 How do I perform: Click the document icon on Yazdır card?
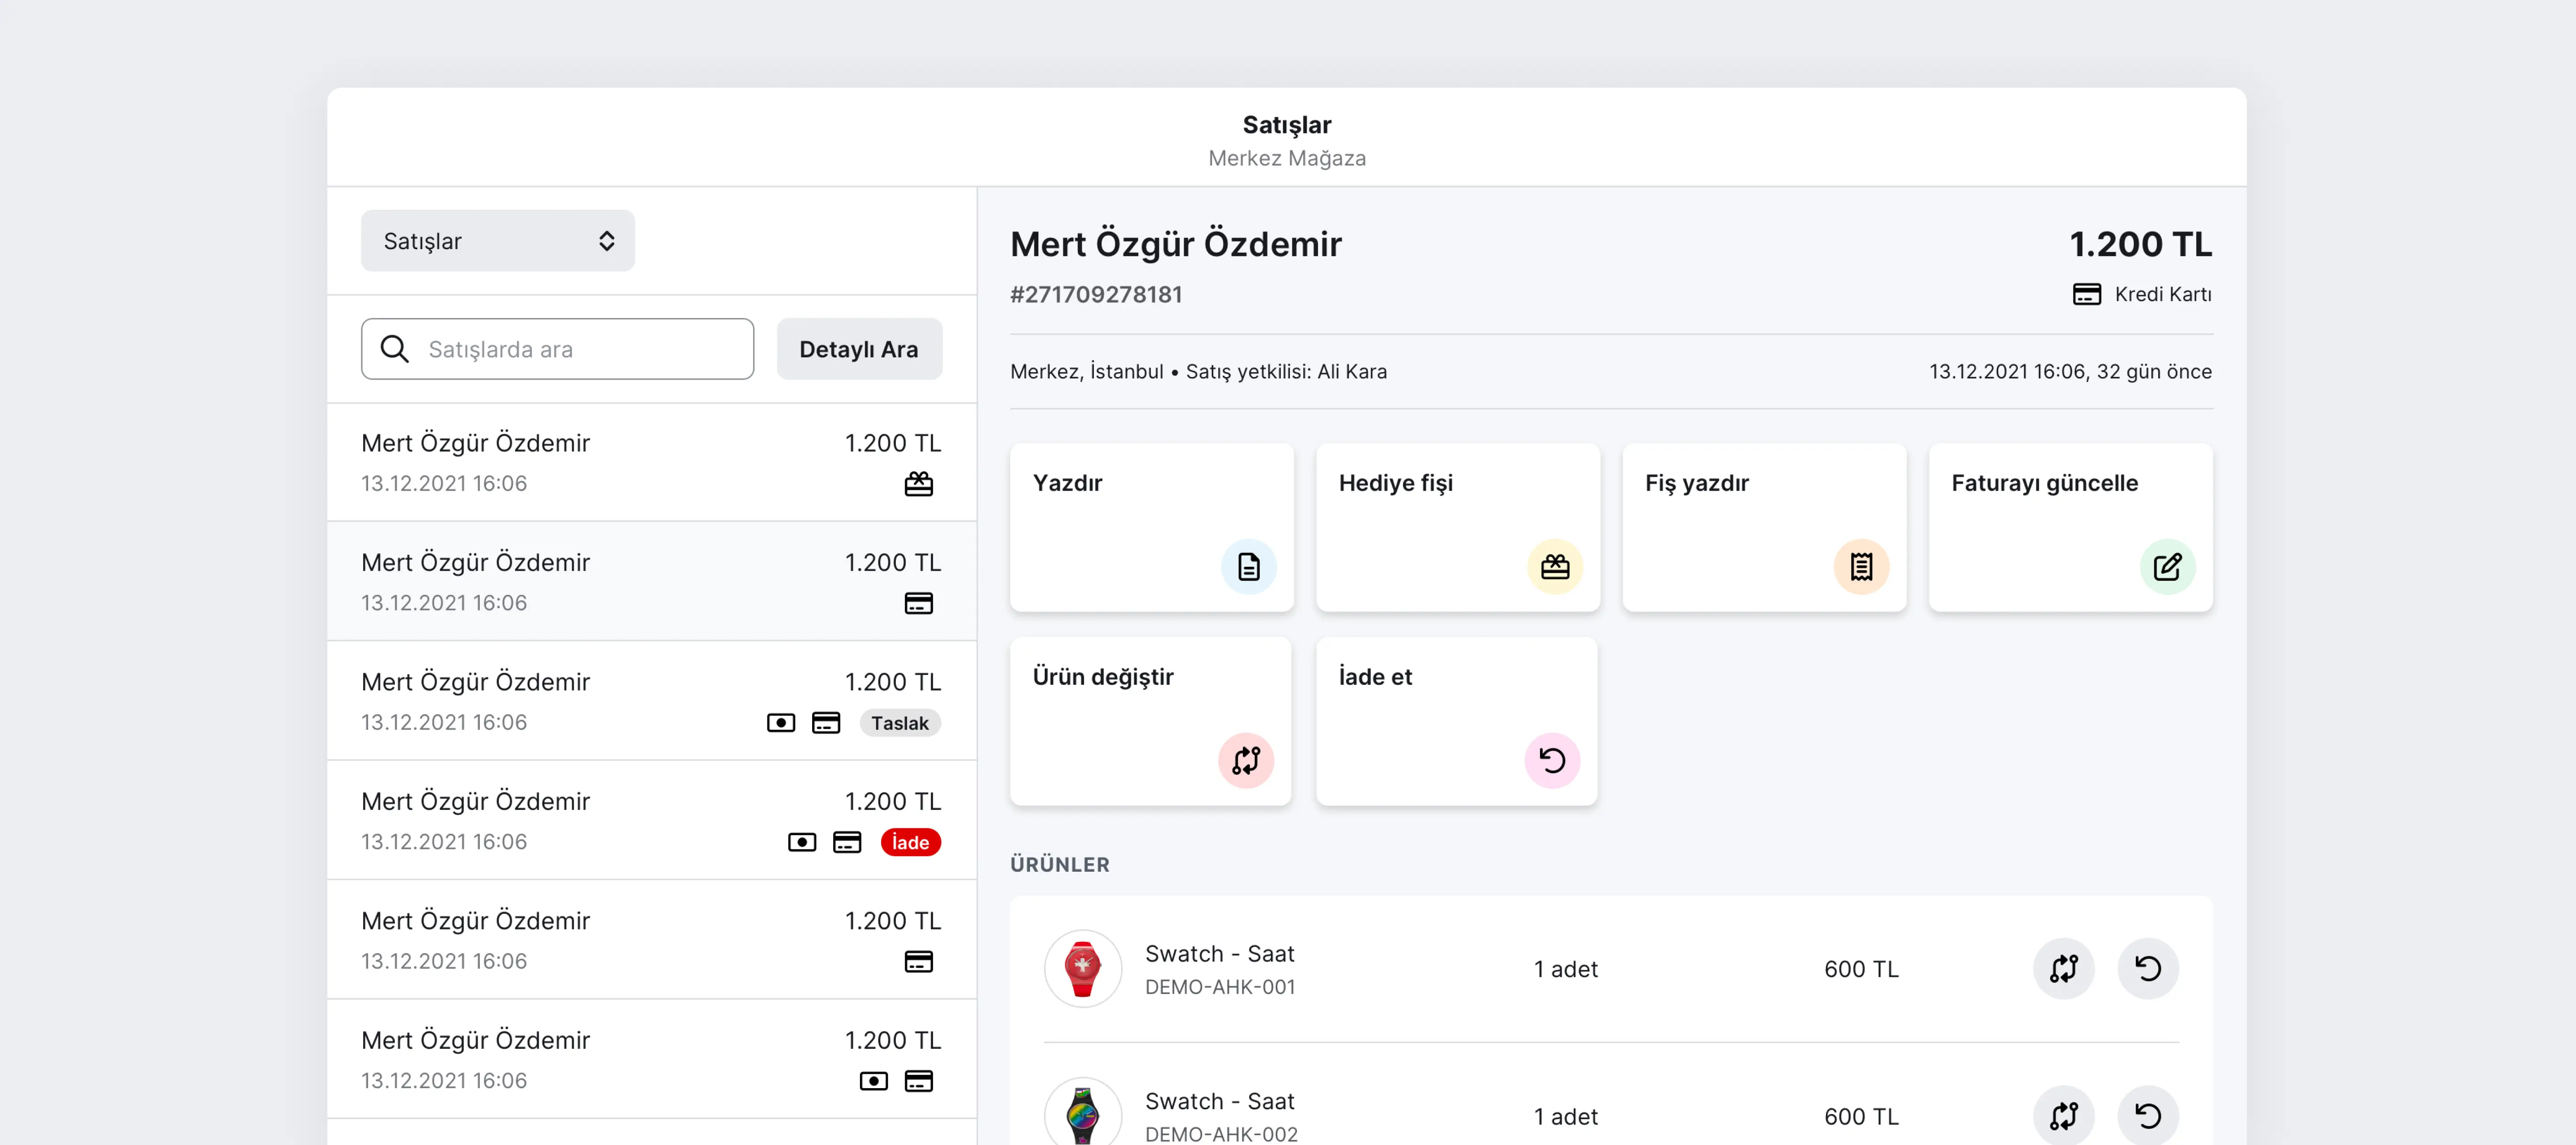[1248, 567]
